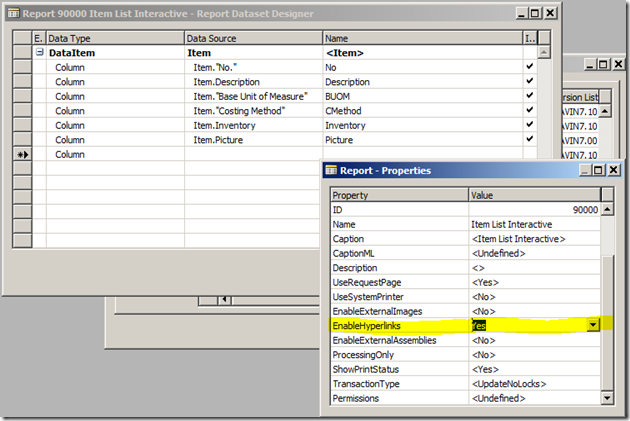Click the CaptionML <Undefined> value
This screenshot has height=421, width=630.
coord(534,253)
